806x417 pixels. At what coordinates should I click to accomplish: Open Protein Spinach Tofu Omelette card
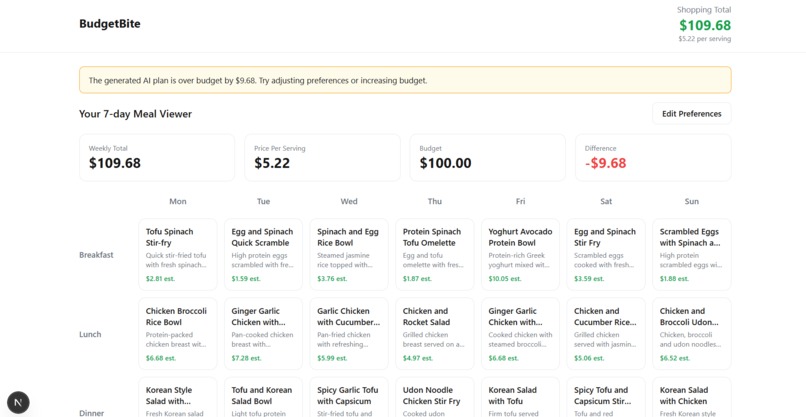(434, 255)
